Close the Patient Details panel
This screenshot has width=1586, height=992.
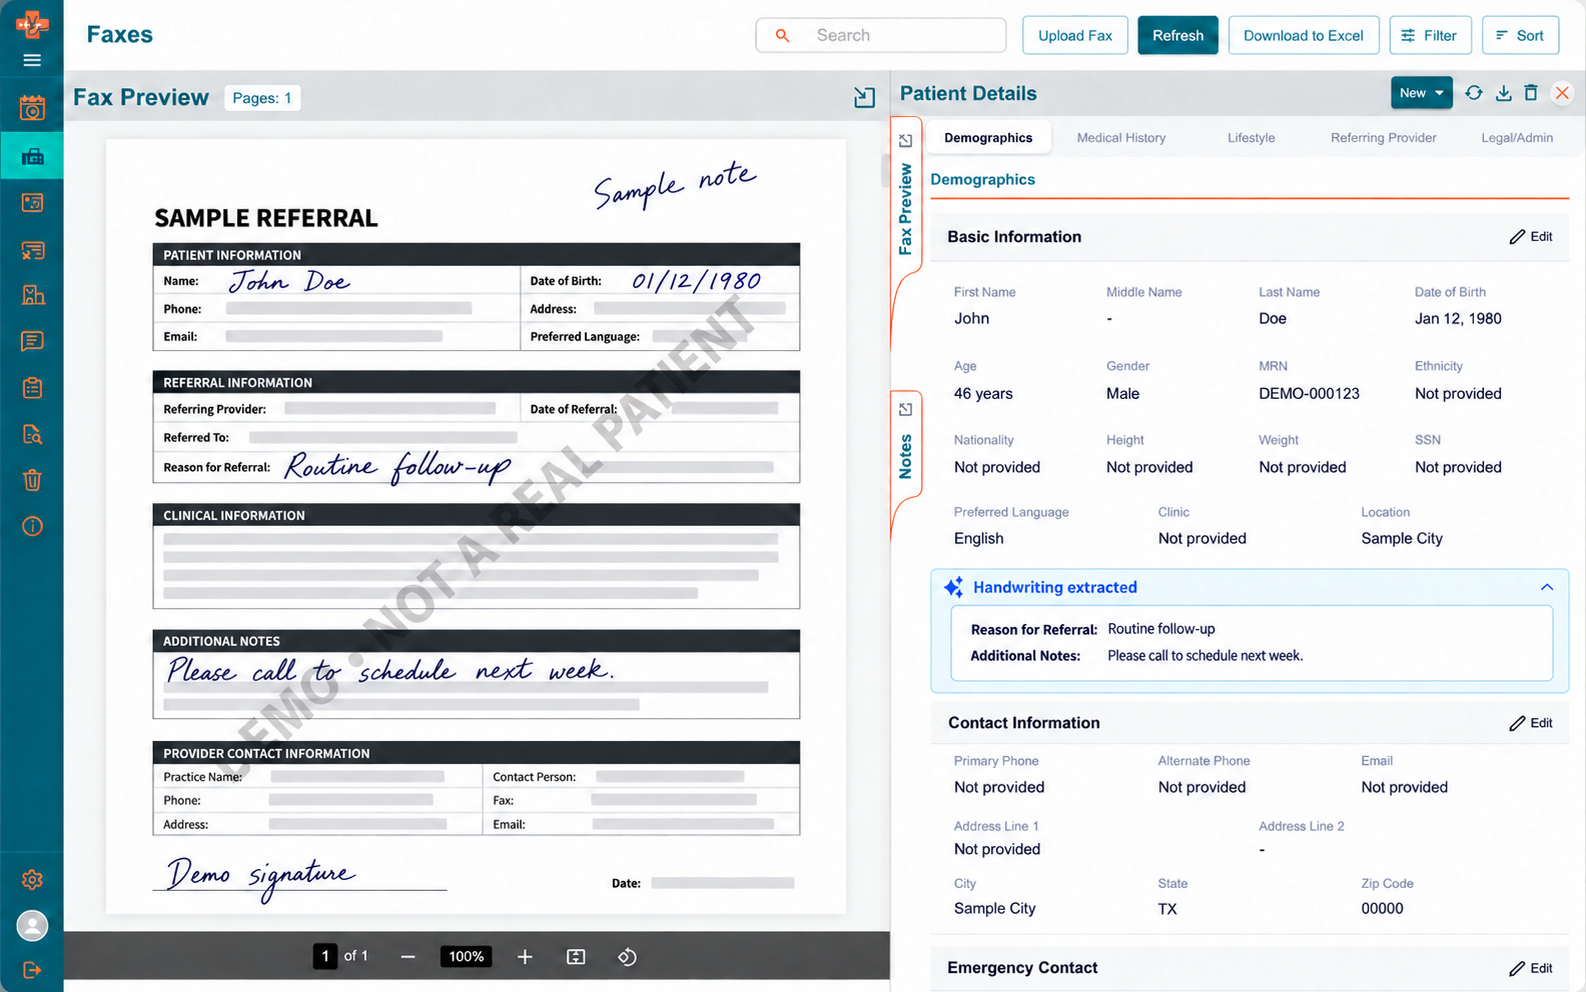(1562, 93)
